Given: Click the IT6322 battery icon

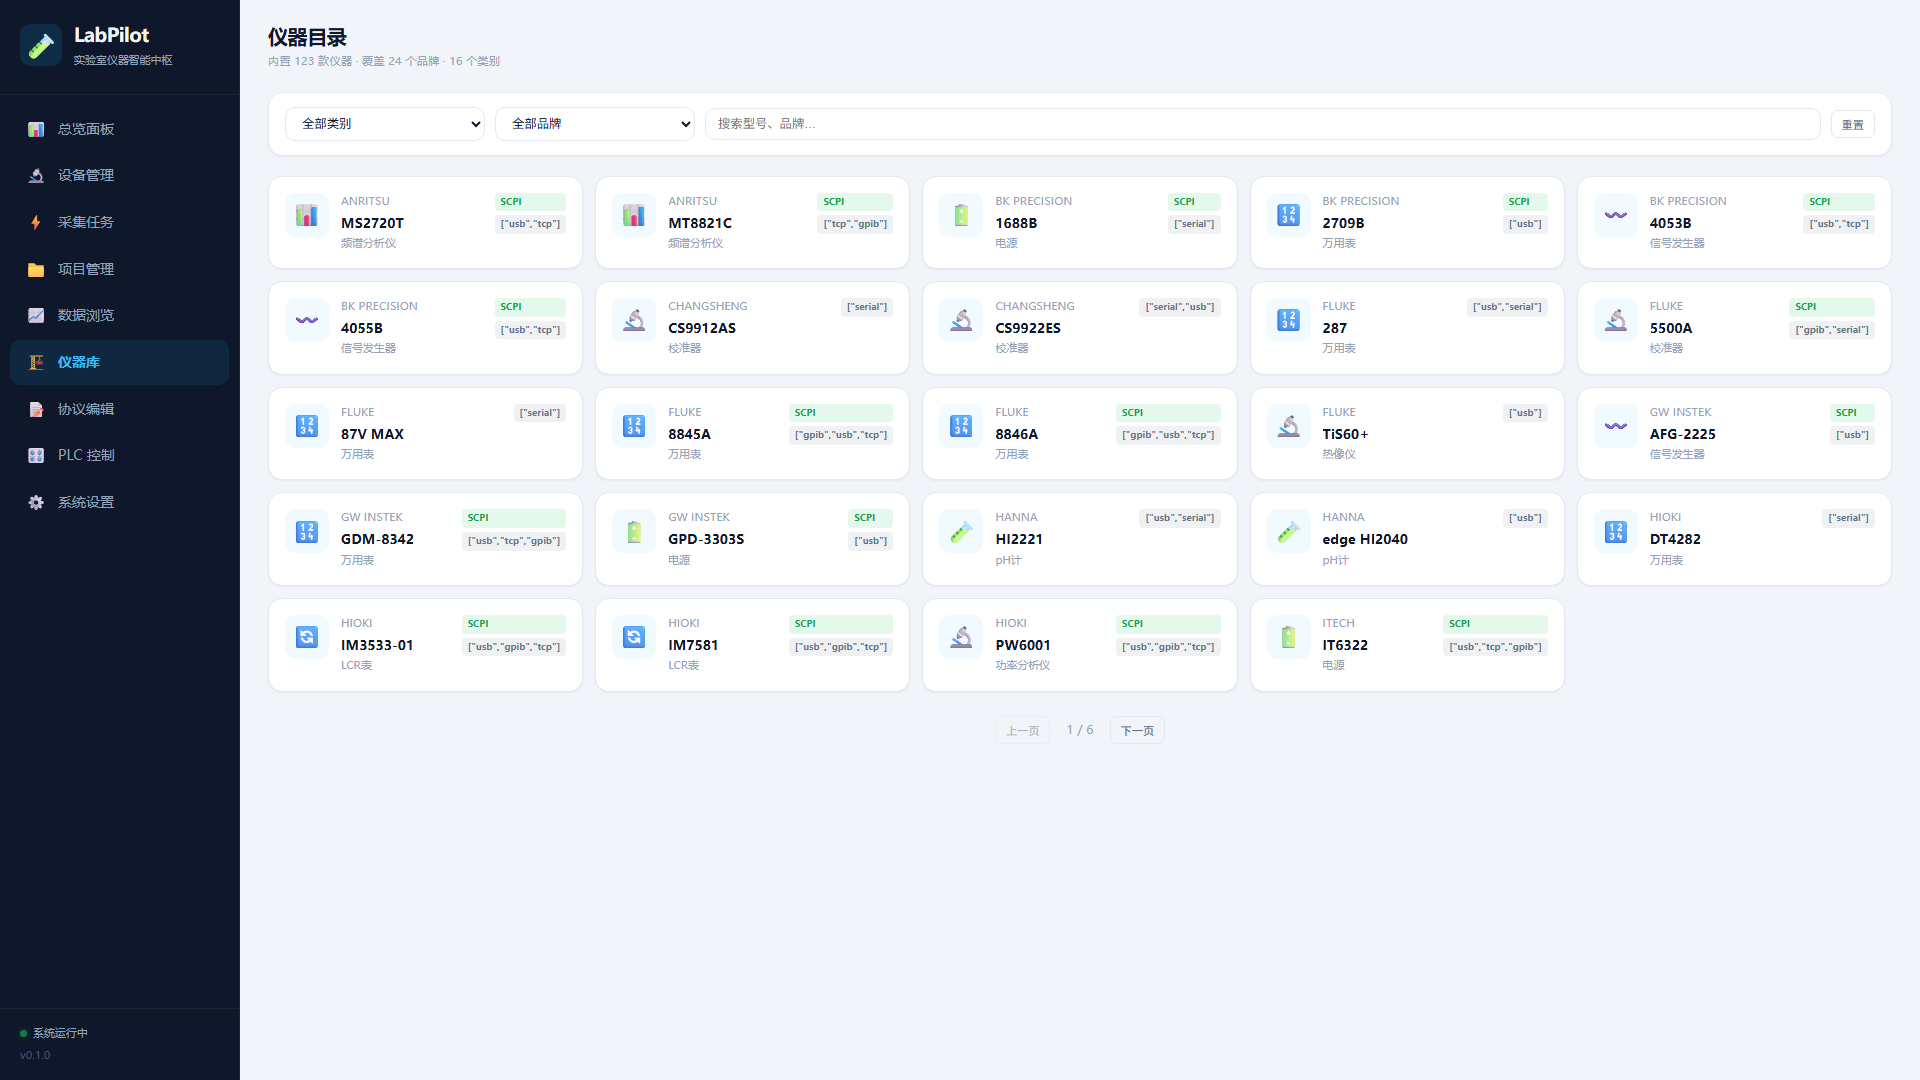Looking at the screenshot, I should coord(1288,637).
